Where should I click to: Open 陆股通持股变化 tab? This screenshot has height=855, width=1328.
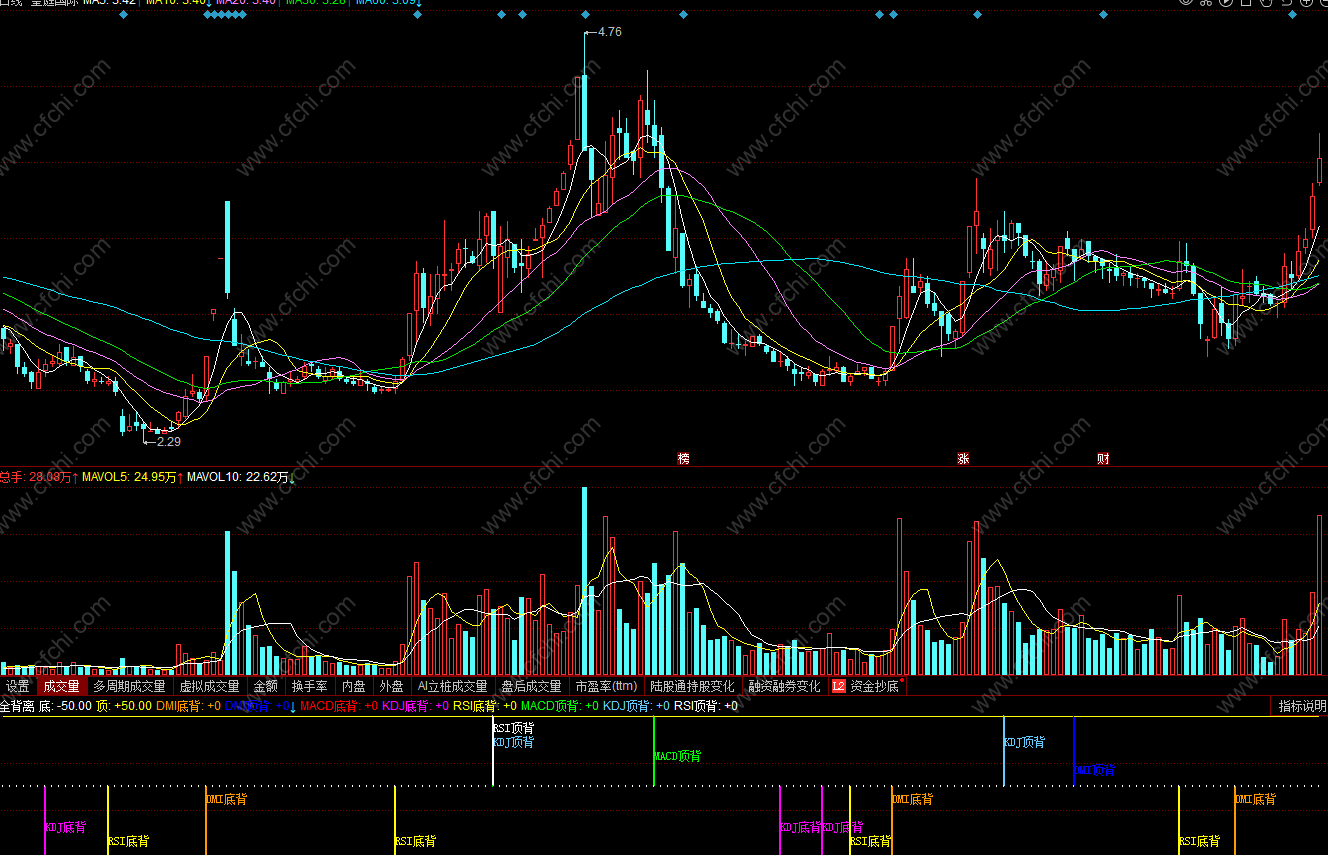[x=692, y=686]
